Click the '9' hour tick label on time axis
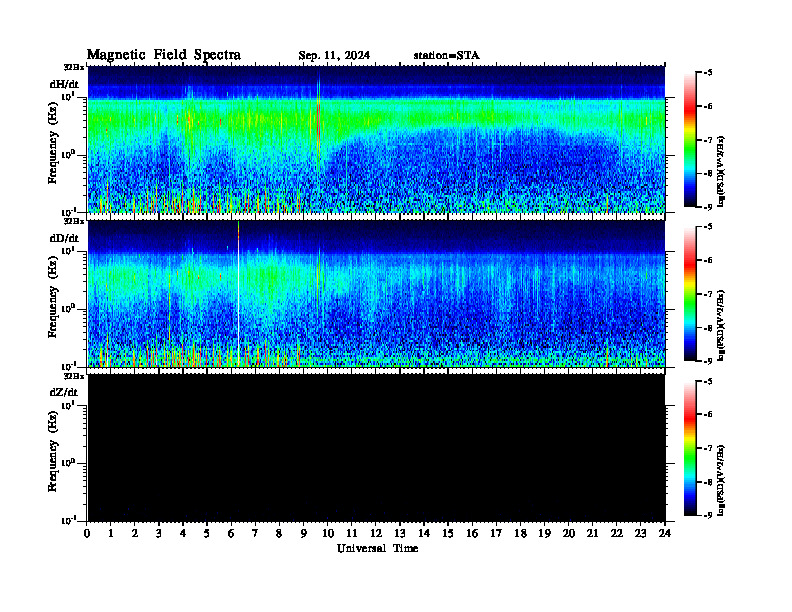Screen dimensions: 792x612 click(x=303, y=534)
